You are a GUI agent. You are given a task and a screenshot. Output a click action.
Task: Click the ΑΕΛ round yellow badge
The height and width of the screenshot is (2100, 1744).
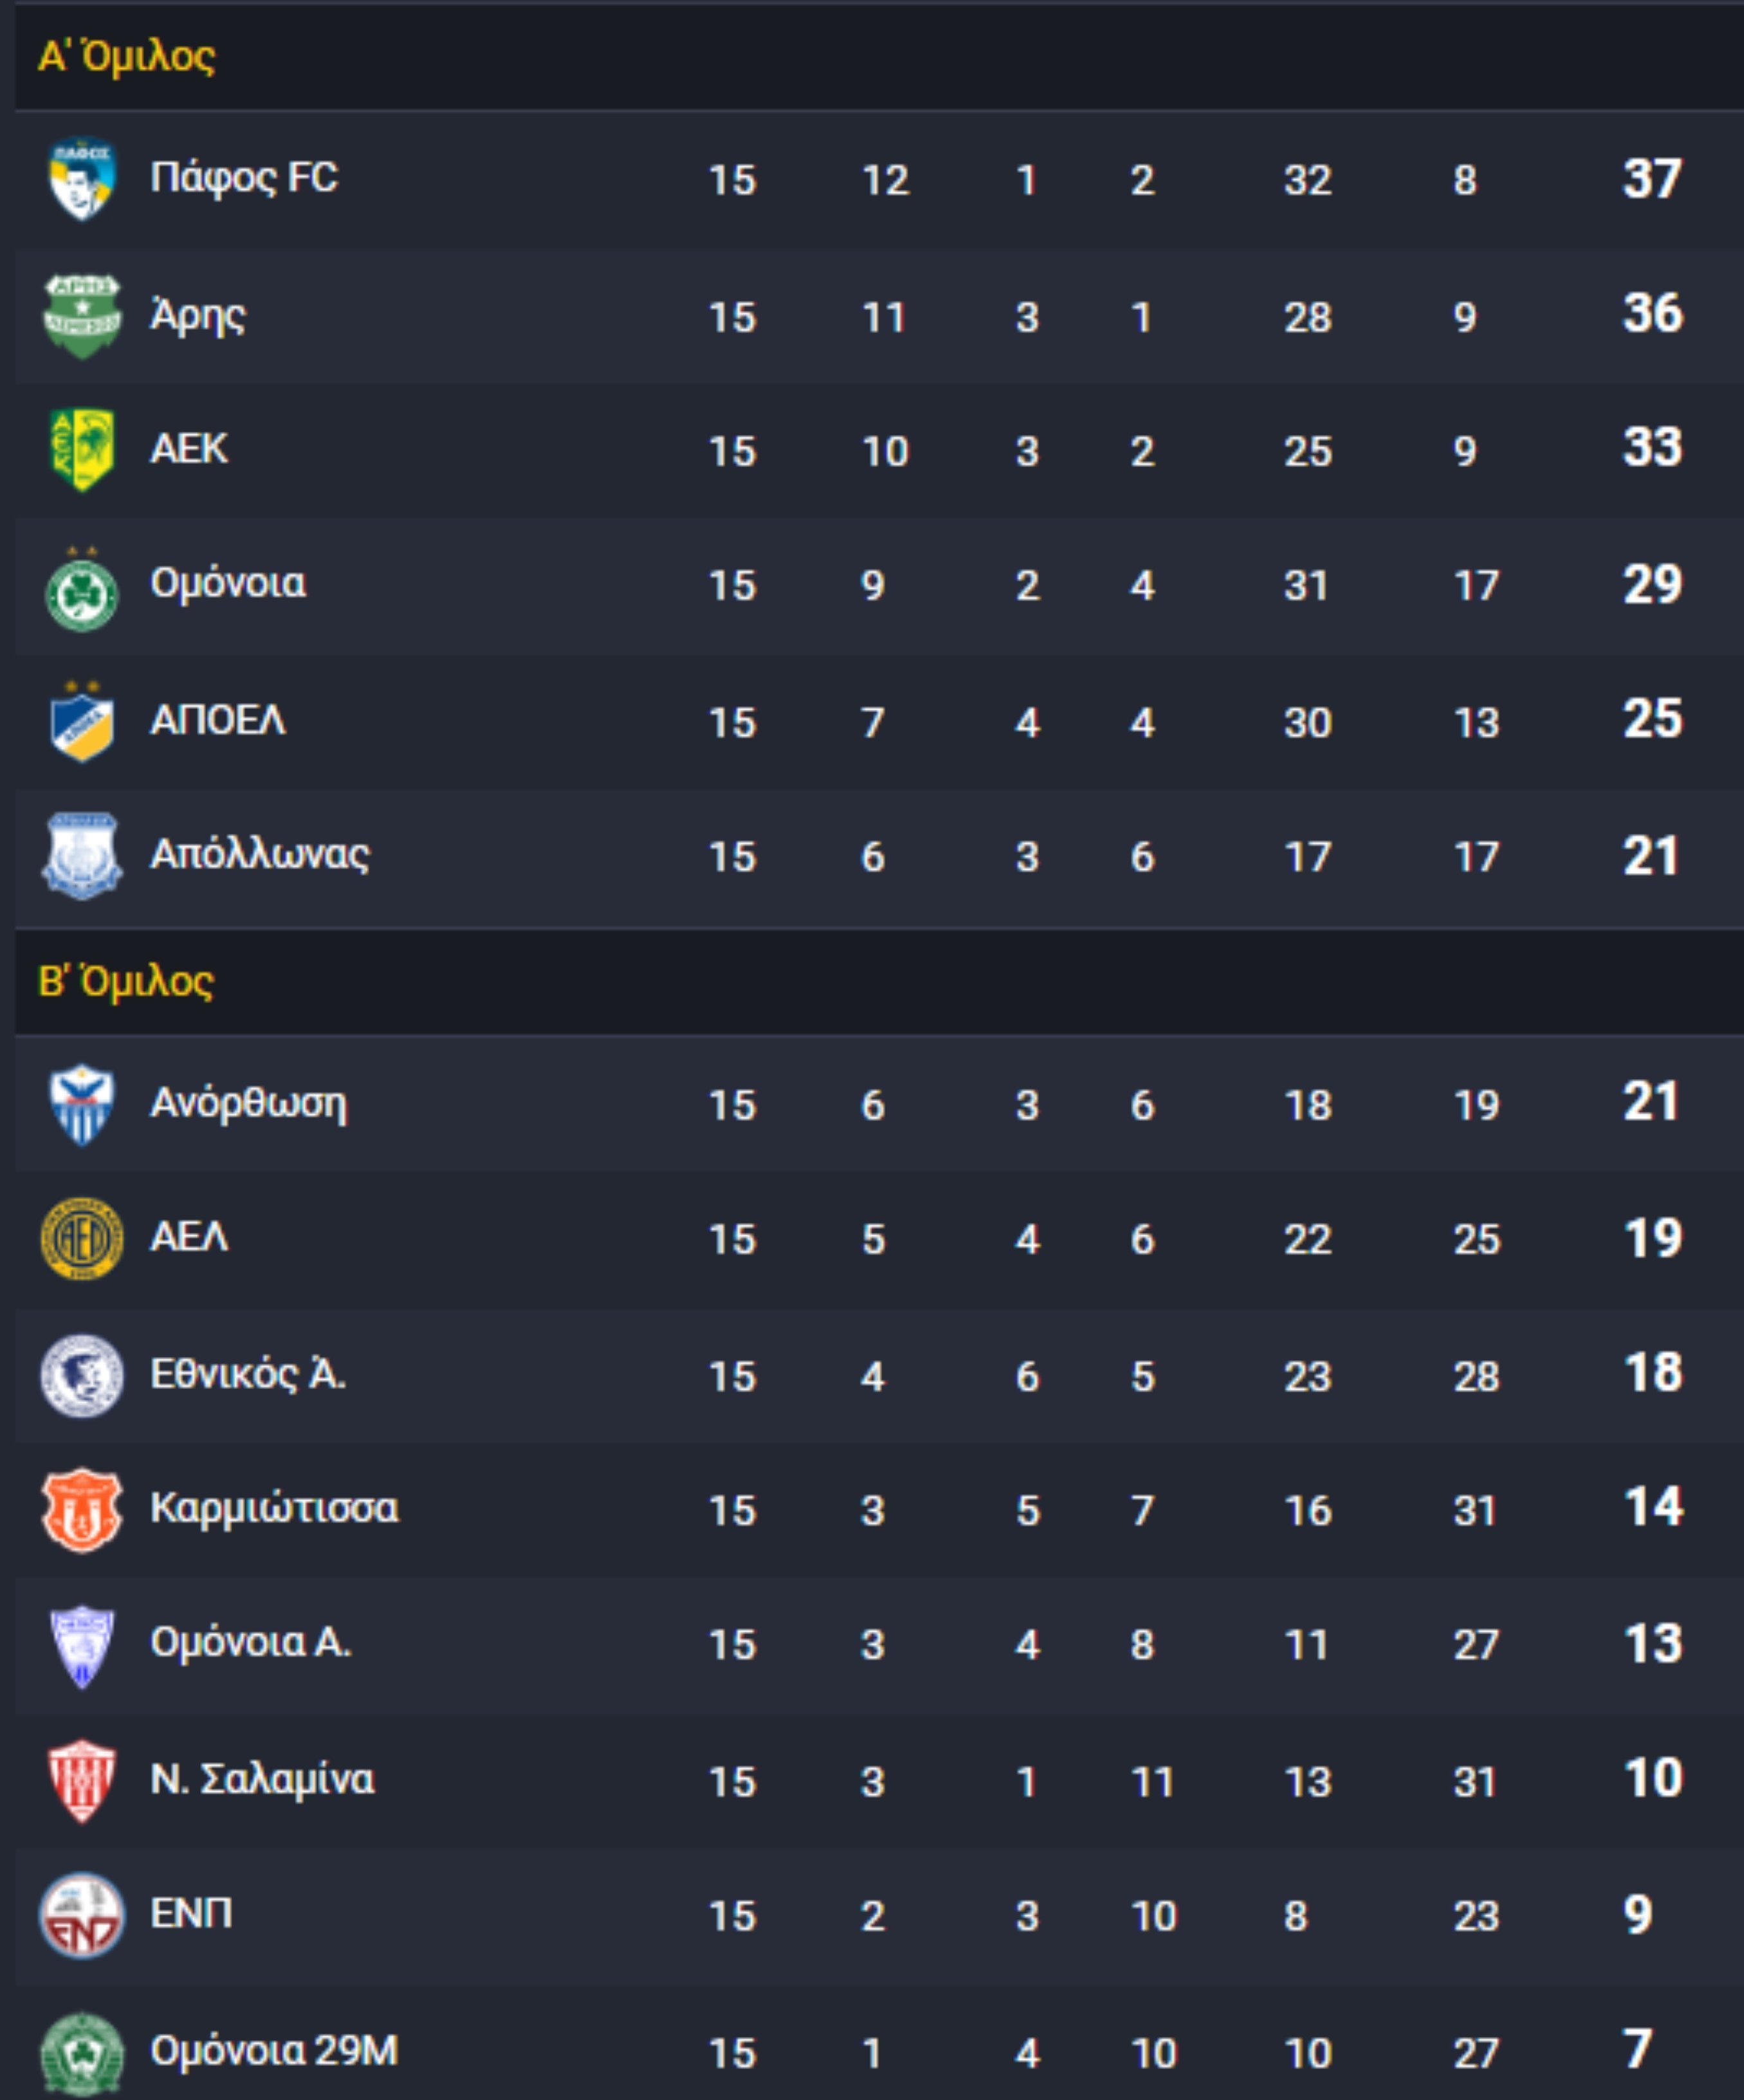(x=82, y=1238)
